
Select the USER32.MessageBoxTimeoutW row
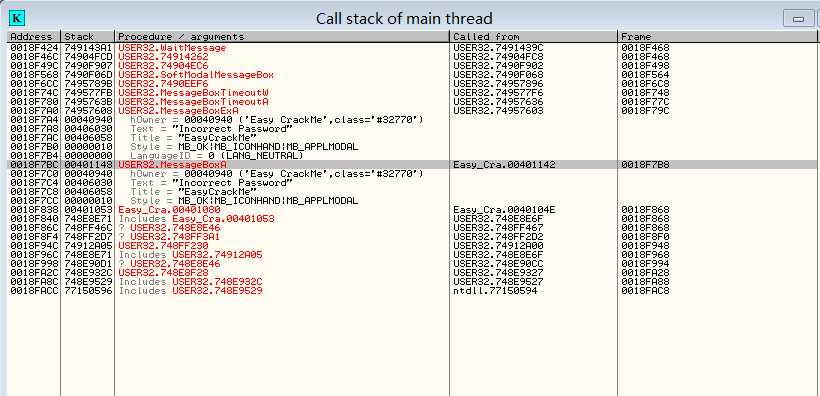[x=193, y=93]
